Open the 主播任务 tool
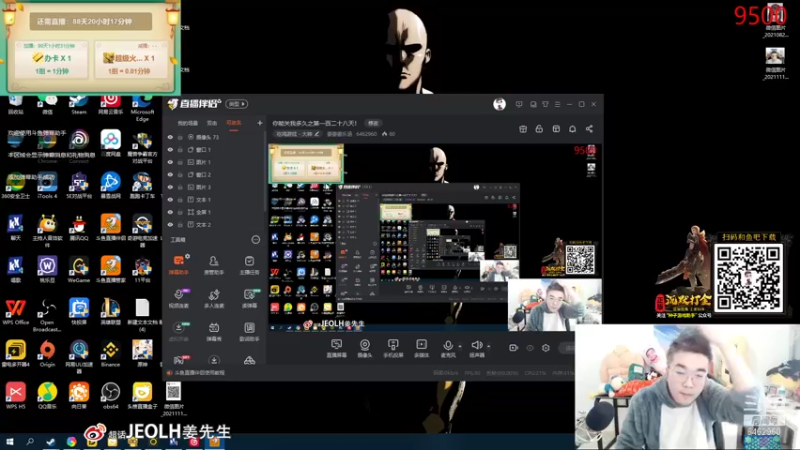800x450 pixels. tap(249, 265)
